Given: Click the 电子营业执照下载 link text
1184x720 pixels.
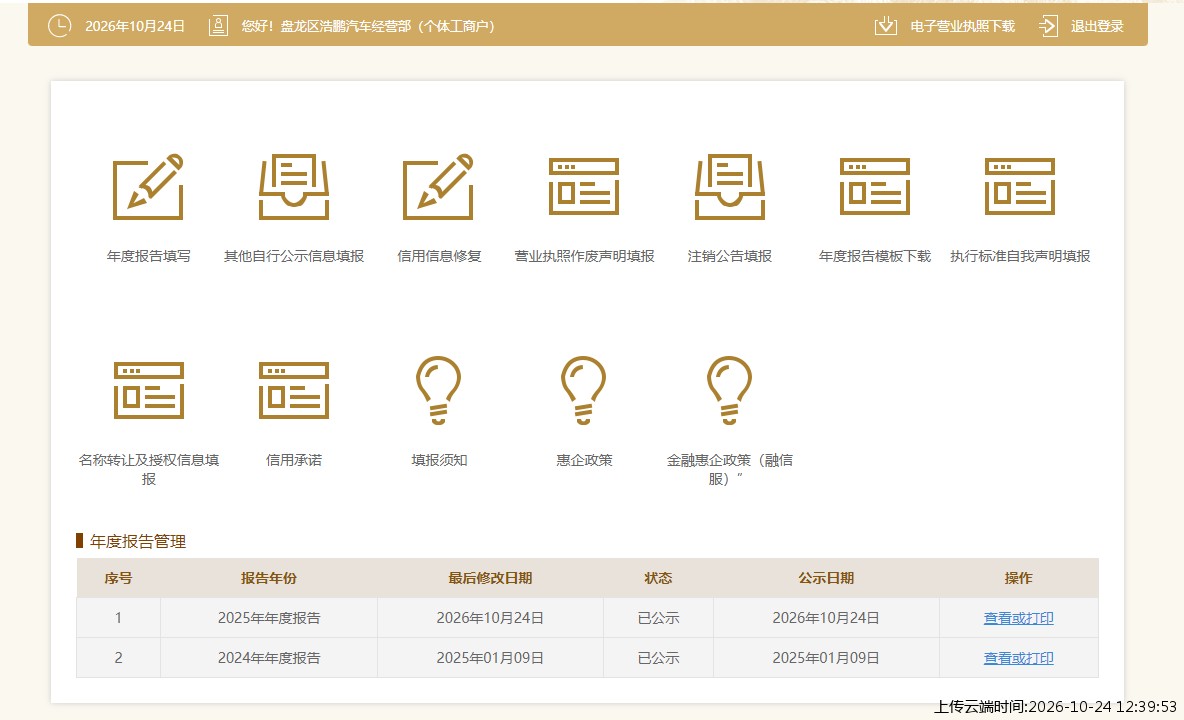Looking at the screenshot, I should click(963, 26).
